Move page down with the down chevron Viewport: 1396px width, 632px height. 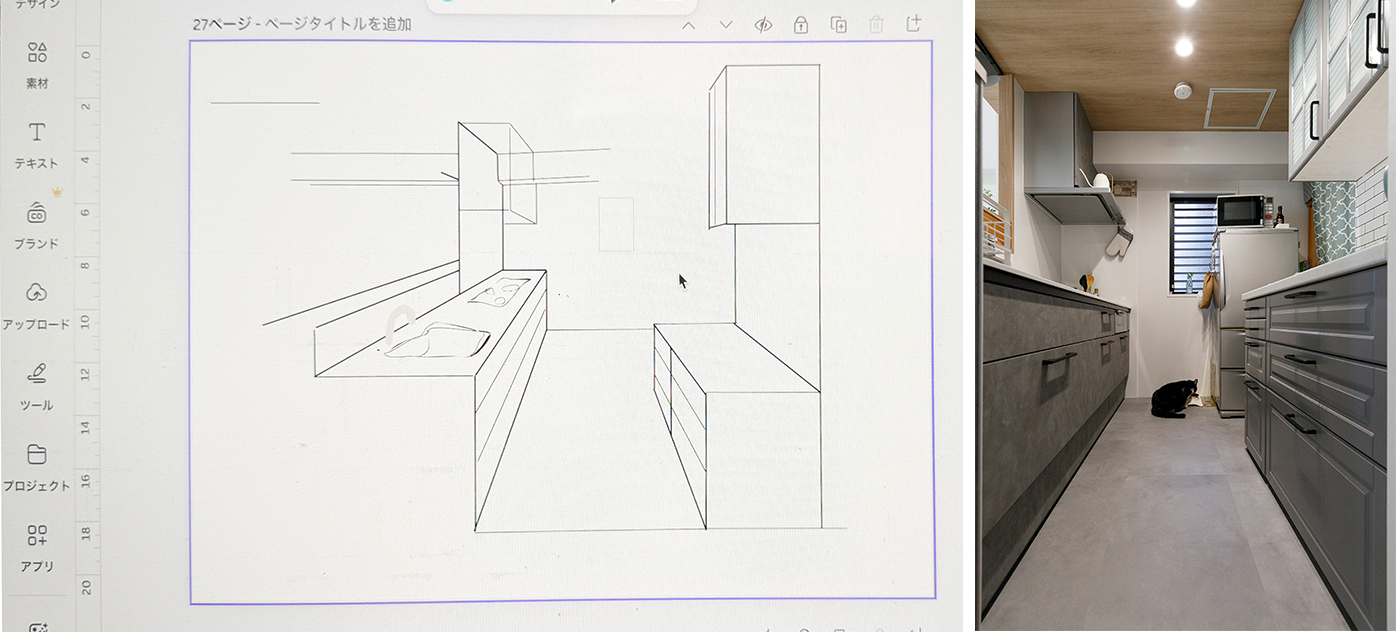pos(726,25)
